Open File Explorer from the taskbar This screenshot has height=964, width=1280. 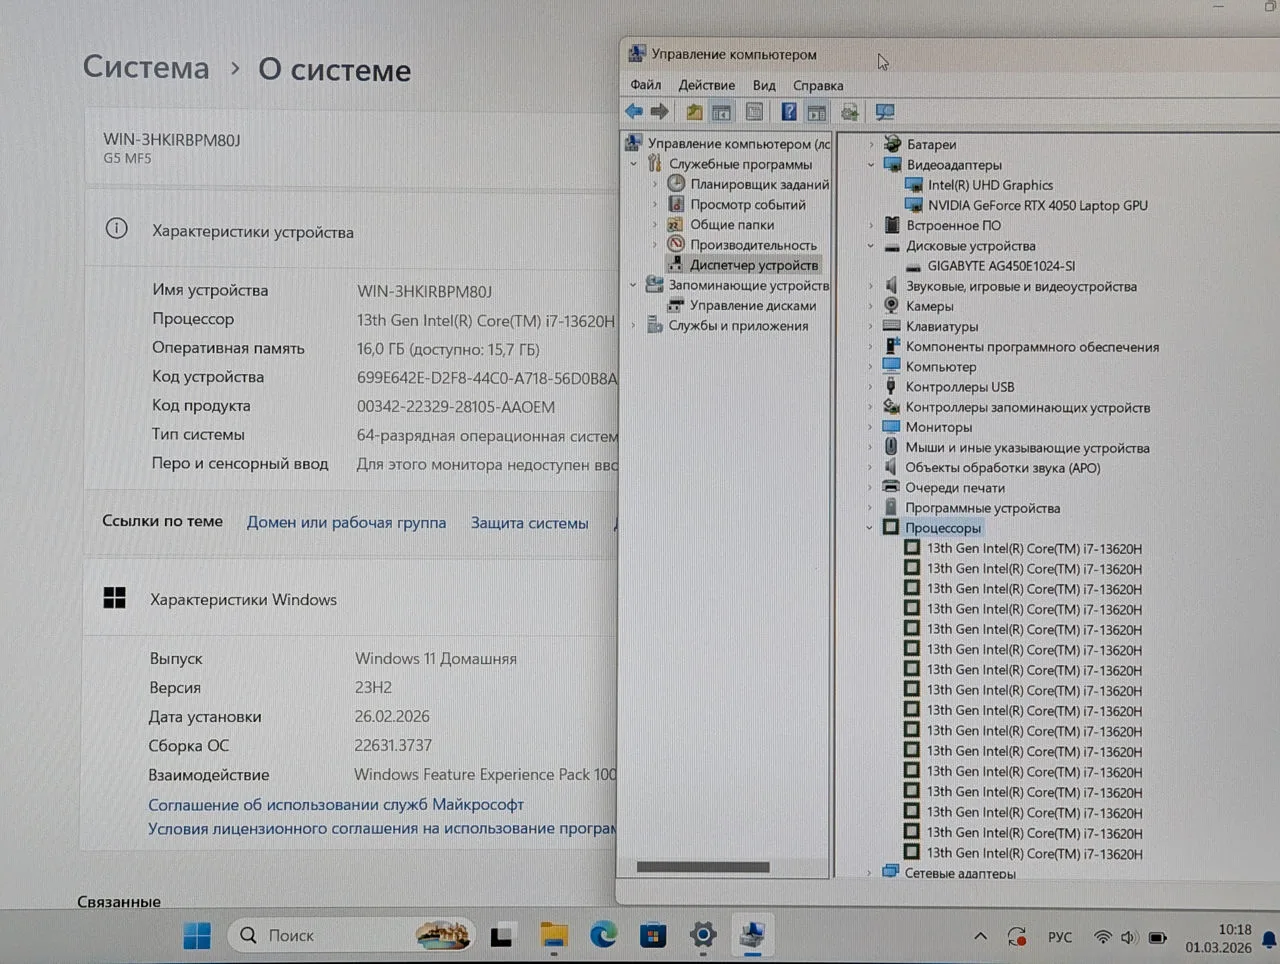click(553, 935)
